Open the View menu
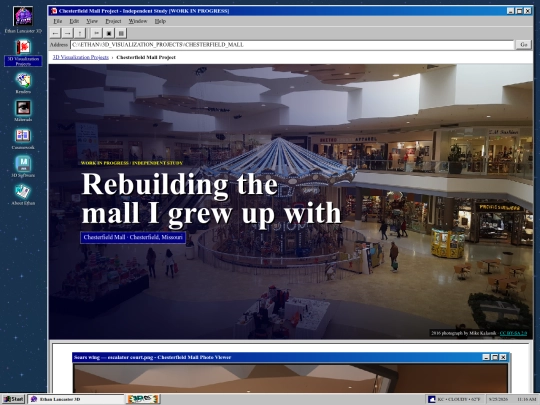540x405 pixels. [92, 21]
